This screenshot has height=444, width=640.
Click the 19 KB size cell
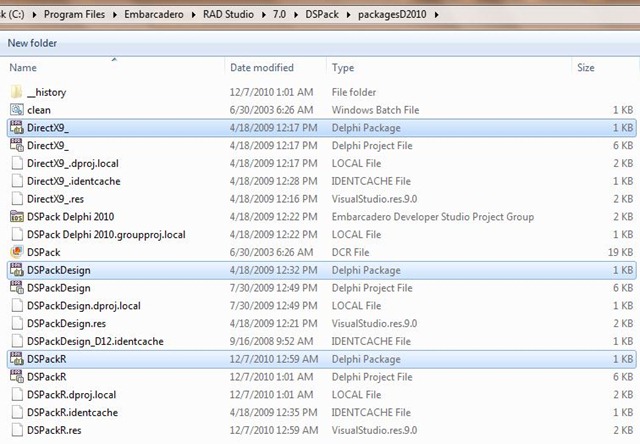tap(620, 253)
